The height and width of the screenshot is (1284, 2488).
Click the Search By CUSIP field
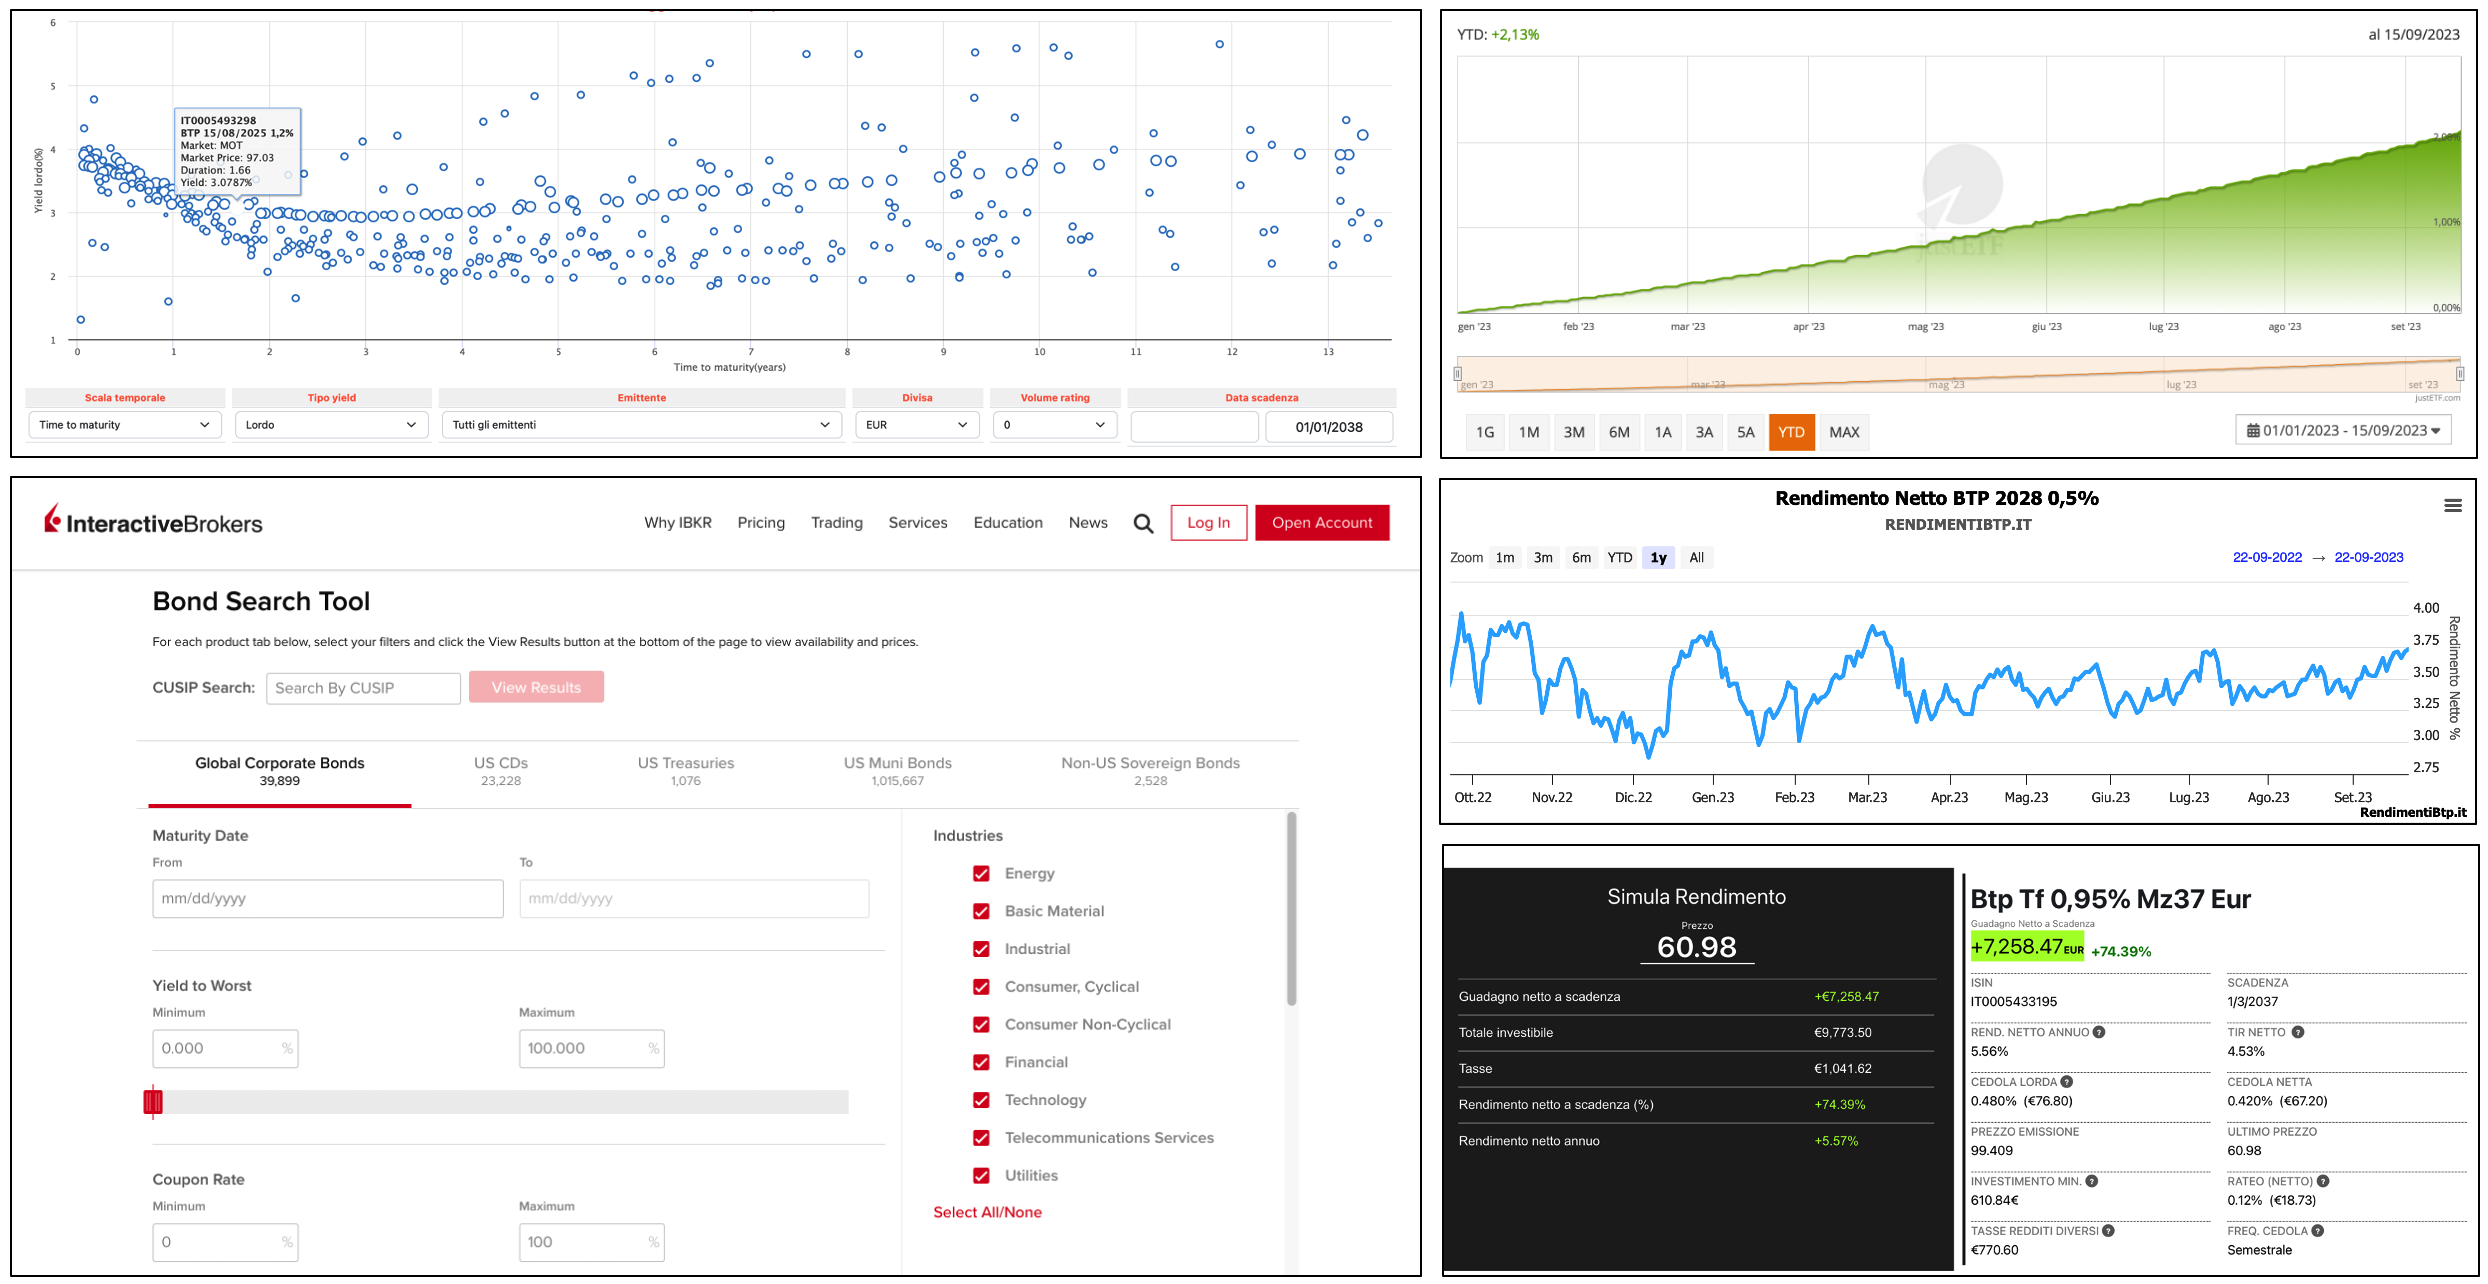point(363,688)
